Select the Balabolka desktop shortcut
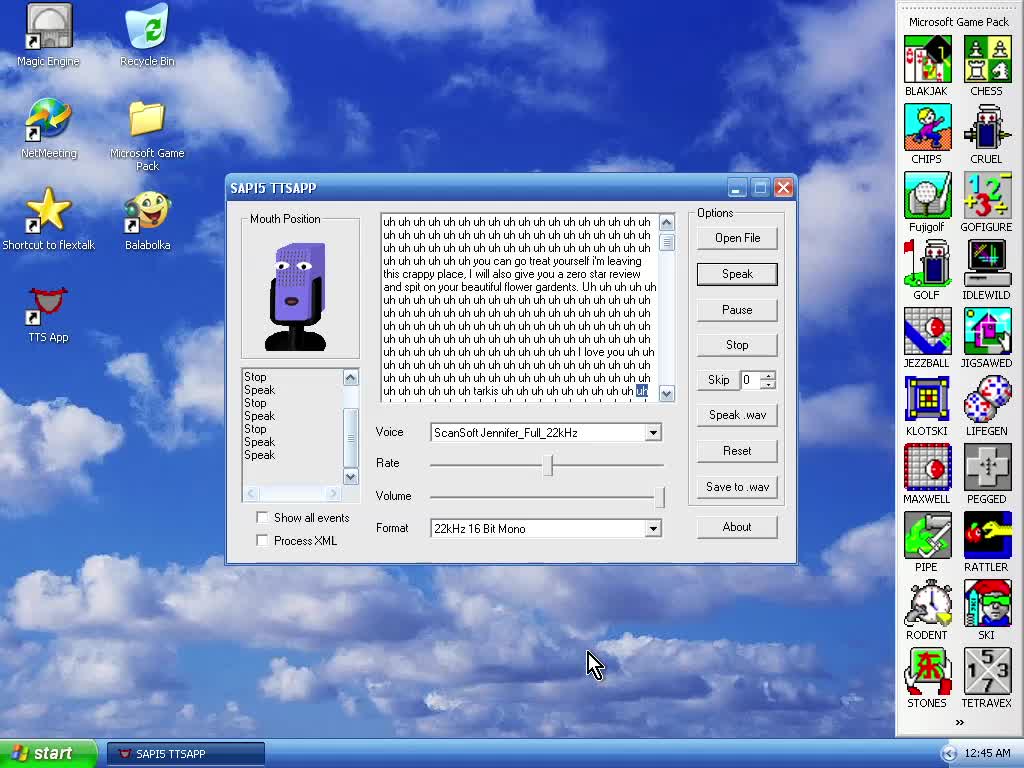 [x=148, y=221]
